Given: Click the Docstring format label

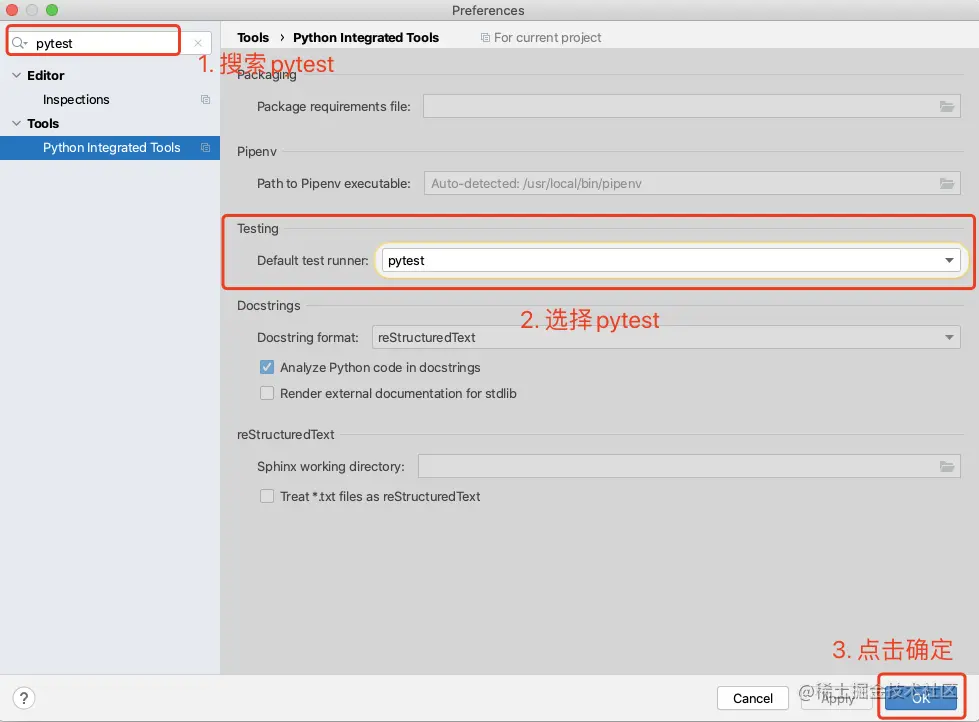Looking at the screenshot, I should [x=308, y=337].
